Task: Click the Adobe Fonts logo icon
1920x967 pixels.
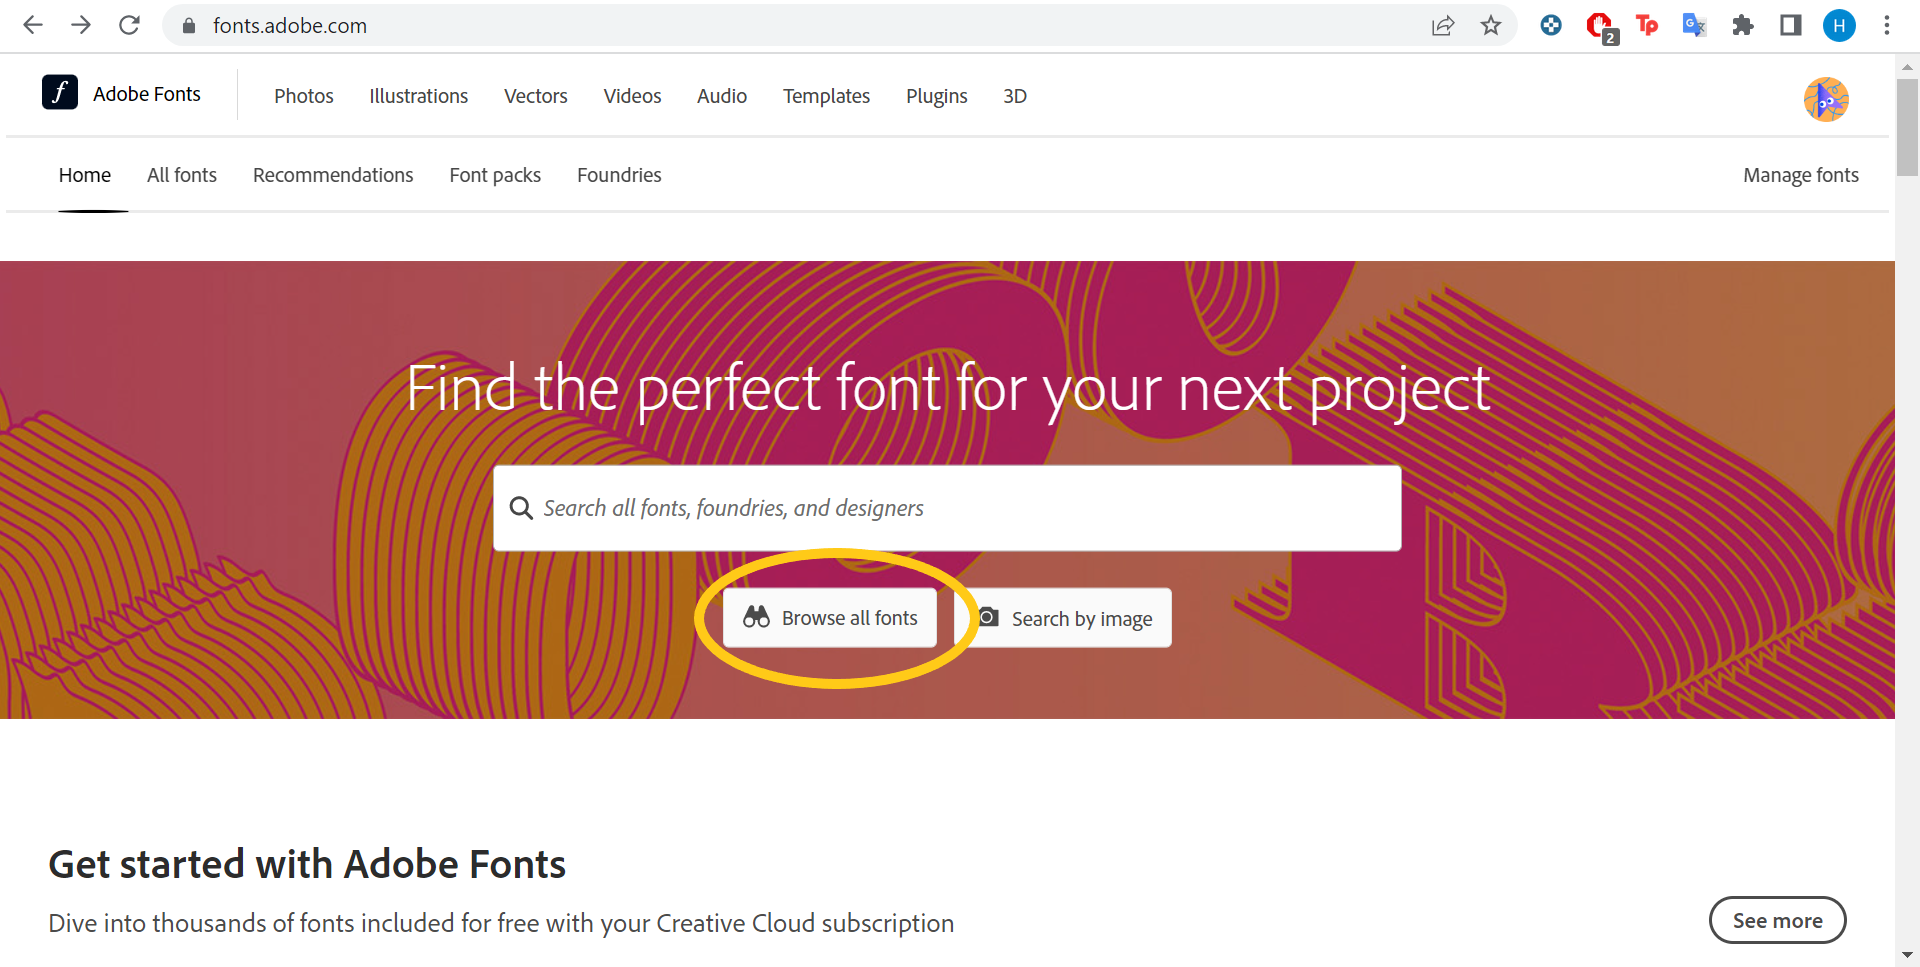Action: 60,92
